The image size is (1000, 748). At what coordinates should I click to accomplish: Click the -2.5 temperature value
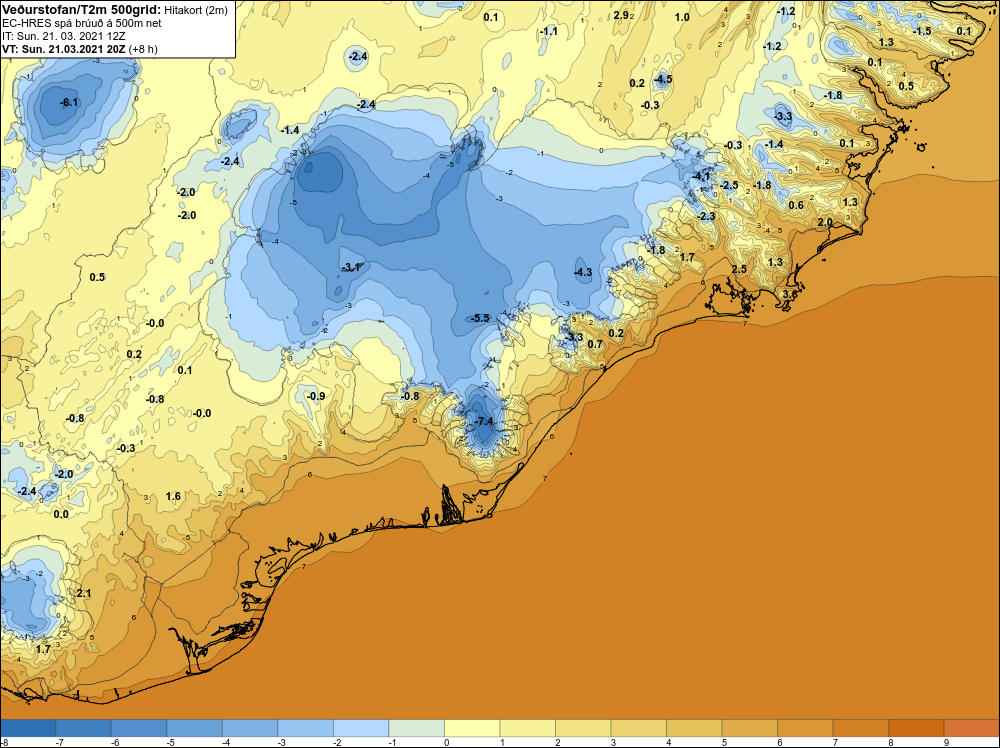728,185
